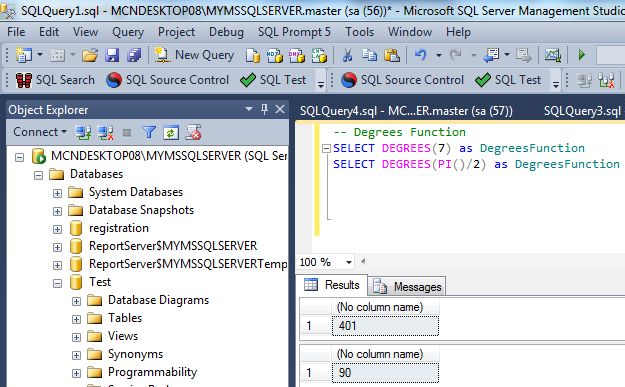Image resolution: width=625 pixels, height=387 pixels.
Task: Click the New Query button
Action: [x=195, y=55]
